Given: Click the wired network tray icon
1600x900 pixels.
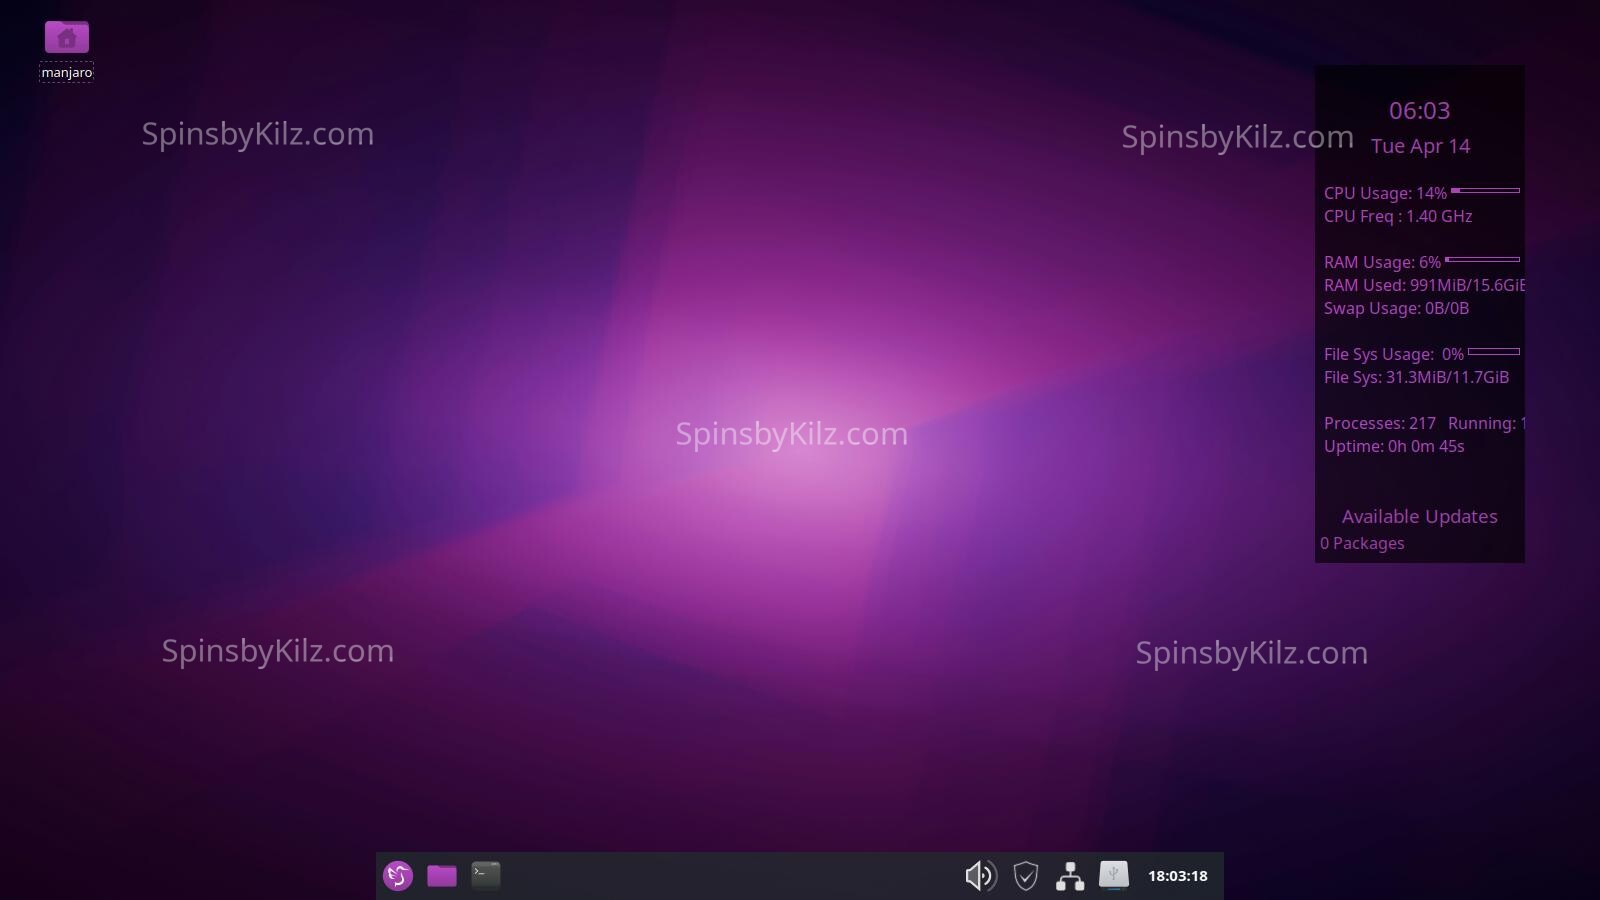Looking at the screenshot, I should coord(1070,876).
